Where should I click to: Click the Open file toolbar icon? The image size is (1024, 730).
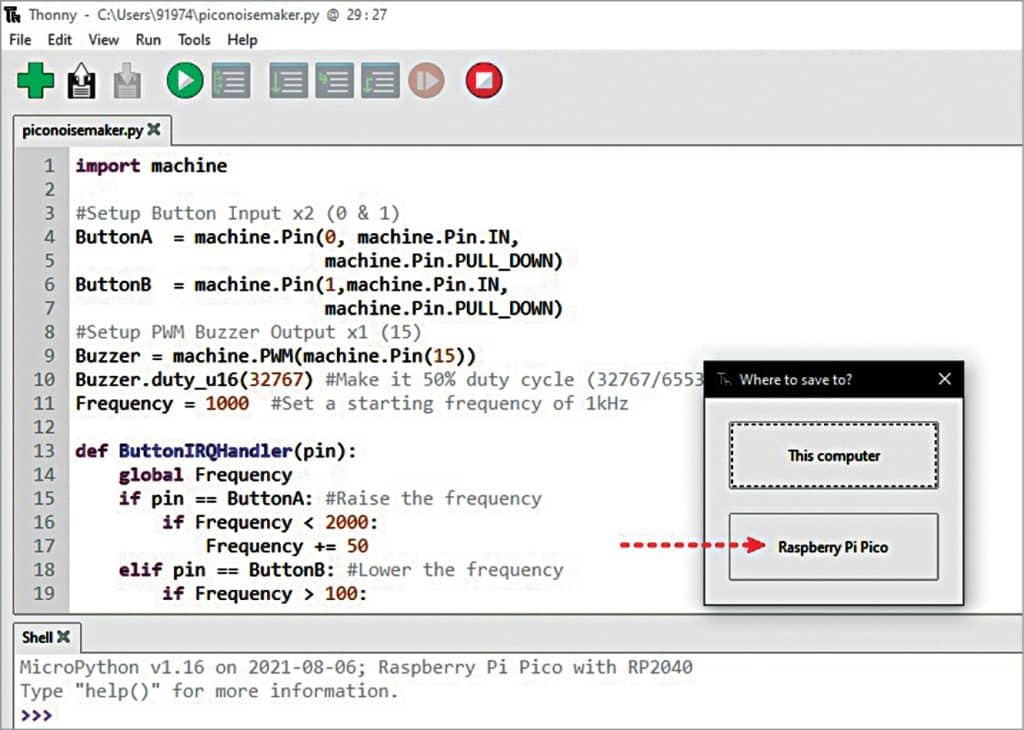click(x=81, y=81)
